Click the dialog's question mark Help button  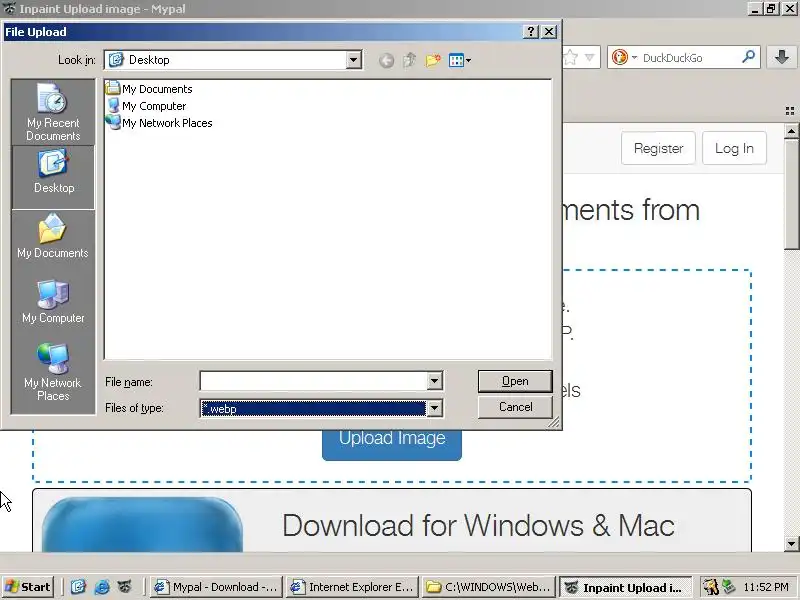point(531,32)
